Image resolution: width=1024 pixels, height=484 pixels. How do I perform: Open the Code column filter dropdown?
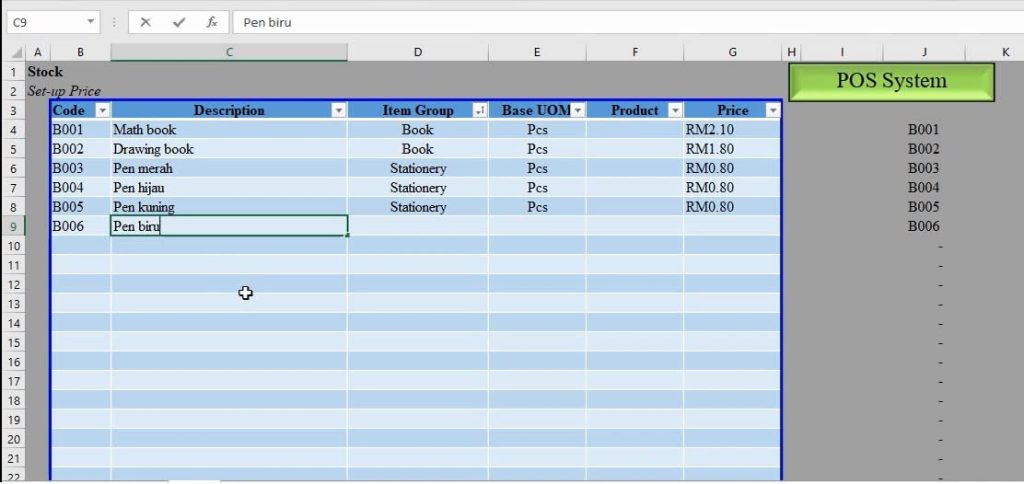tap(101, 110)
